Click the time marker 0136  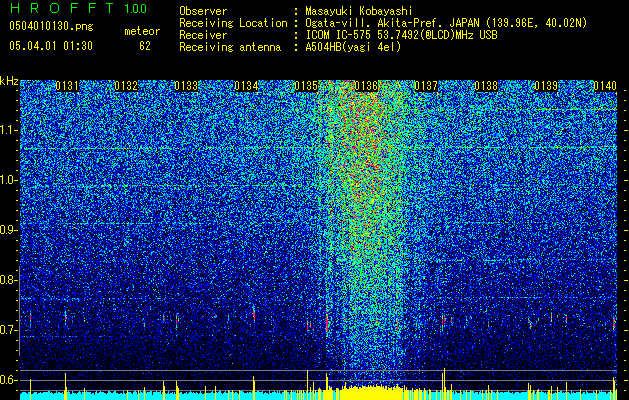tap(366, 86)
